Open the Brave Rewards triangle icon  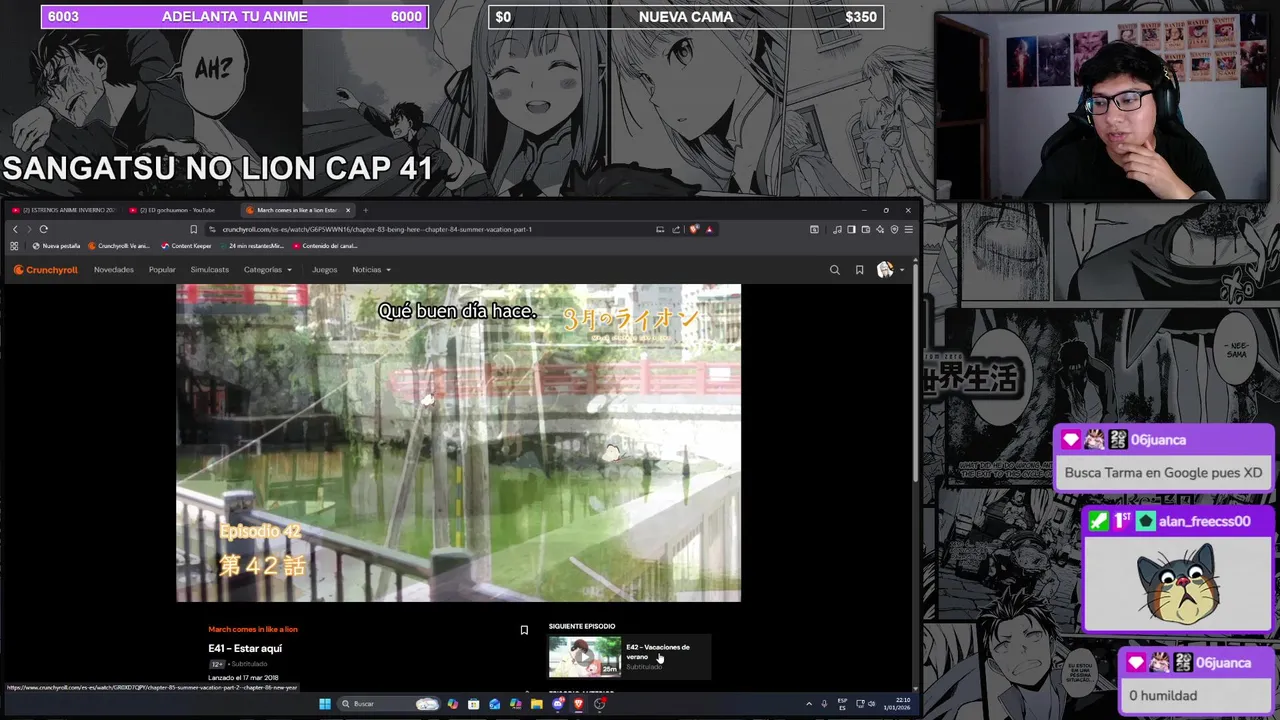(710, 229)
